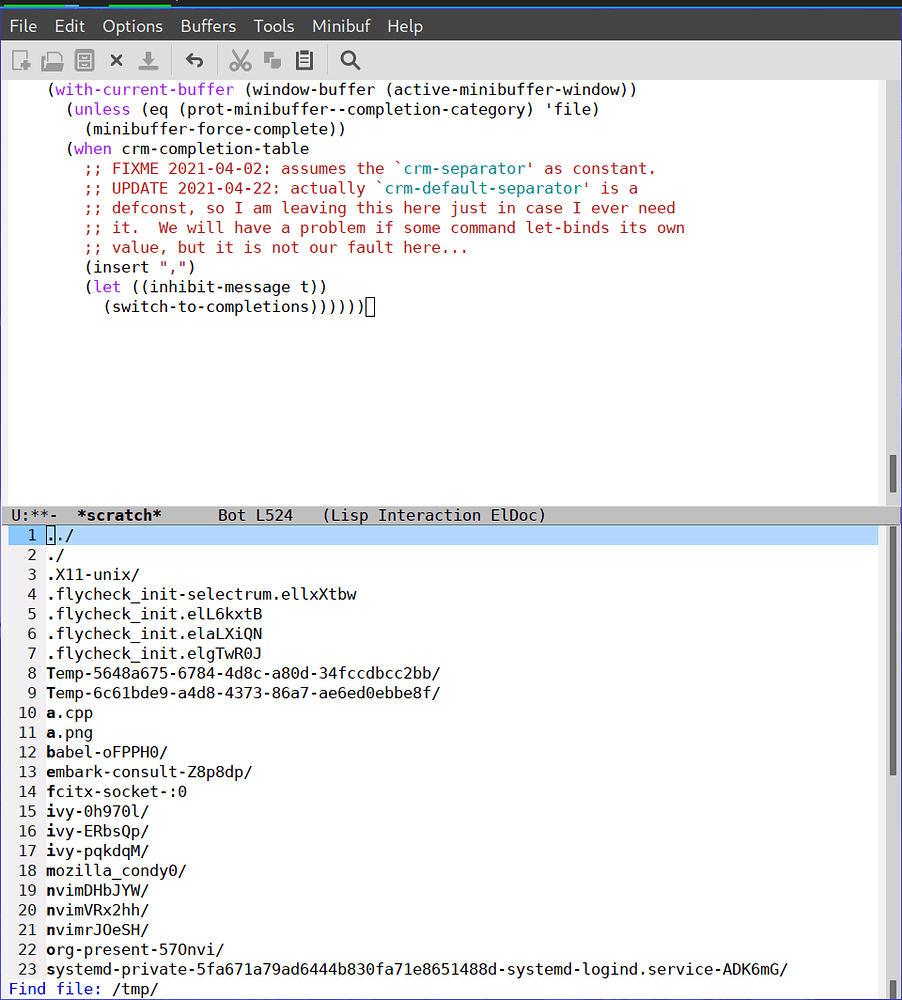Image resolution: width=902 pixels, height=1000 pixels.
Task: Open the Buffers menu
Action: pyautogui.click(x=208, y=26)
